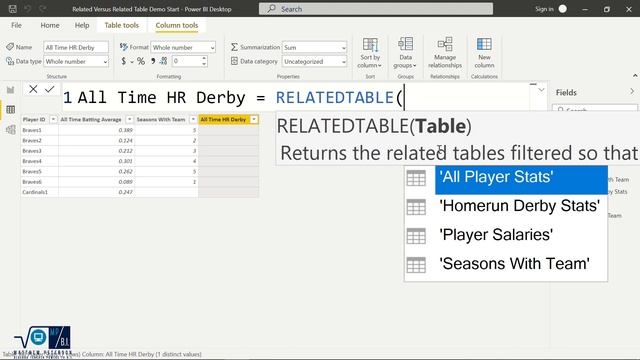Open All Time Batting Average column filter
The image size is (640, 360).
tap(129, 119)
